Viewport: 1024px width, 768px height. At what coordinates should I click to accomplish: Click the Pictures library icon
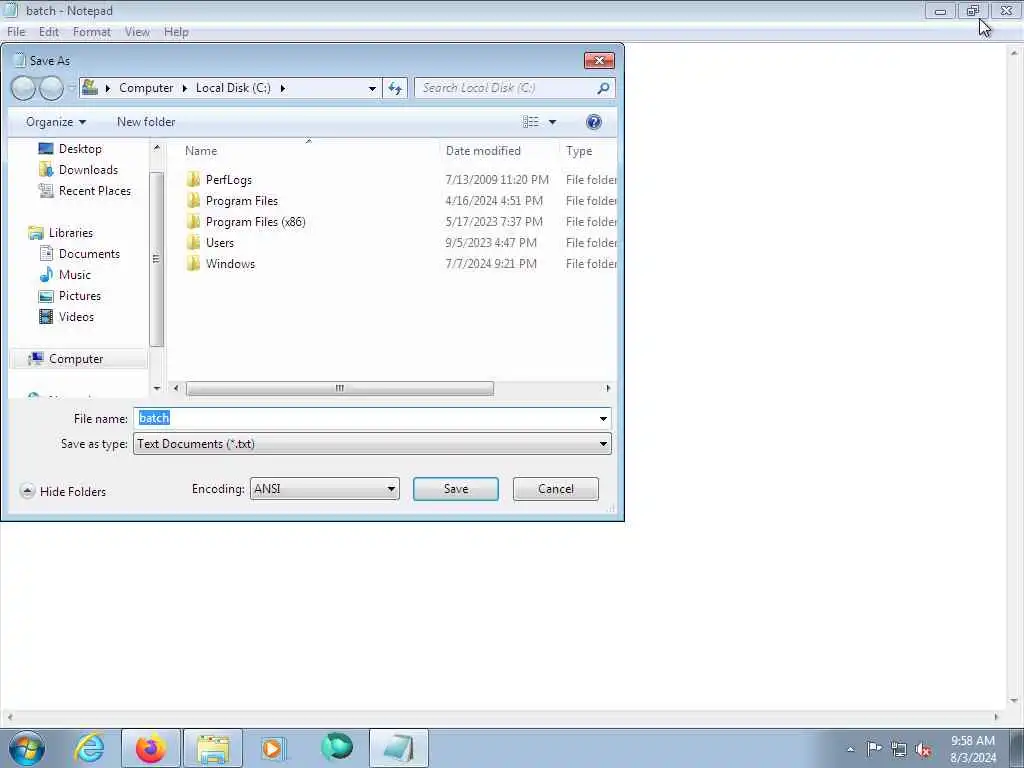(x=46, y=296)
